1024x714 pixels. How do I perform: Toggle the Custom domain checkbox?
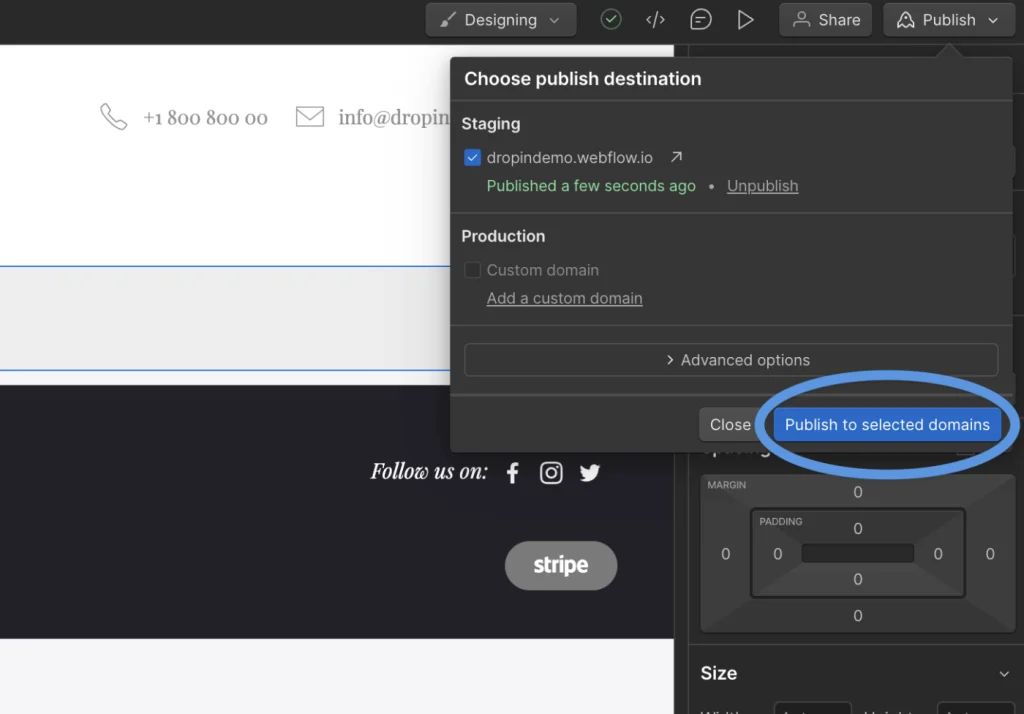(x=473, y=270)
